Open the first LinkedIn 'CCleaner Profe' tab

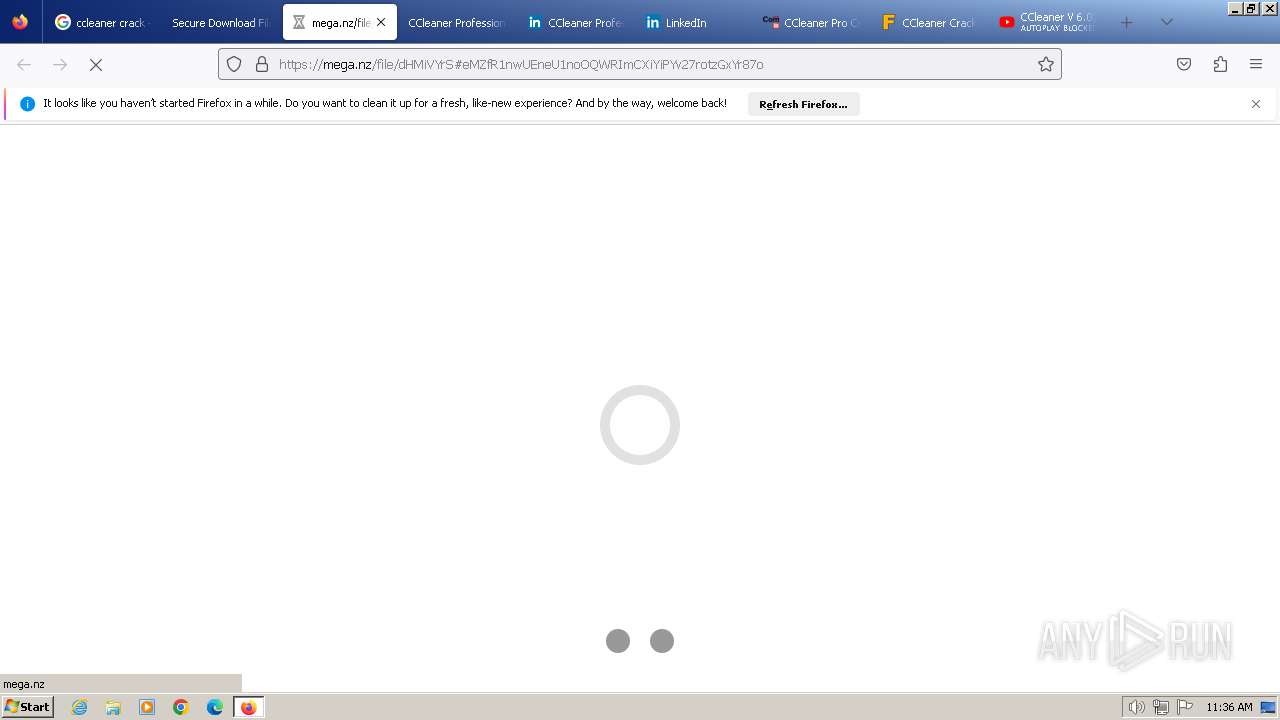click(x=576, y=22)
